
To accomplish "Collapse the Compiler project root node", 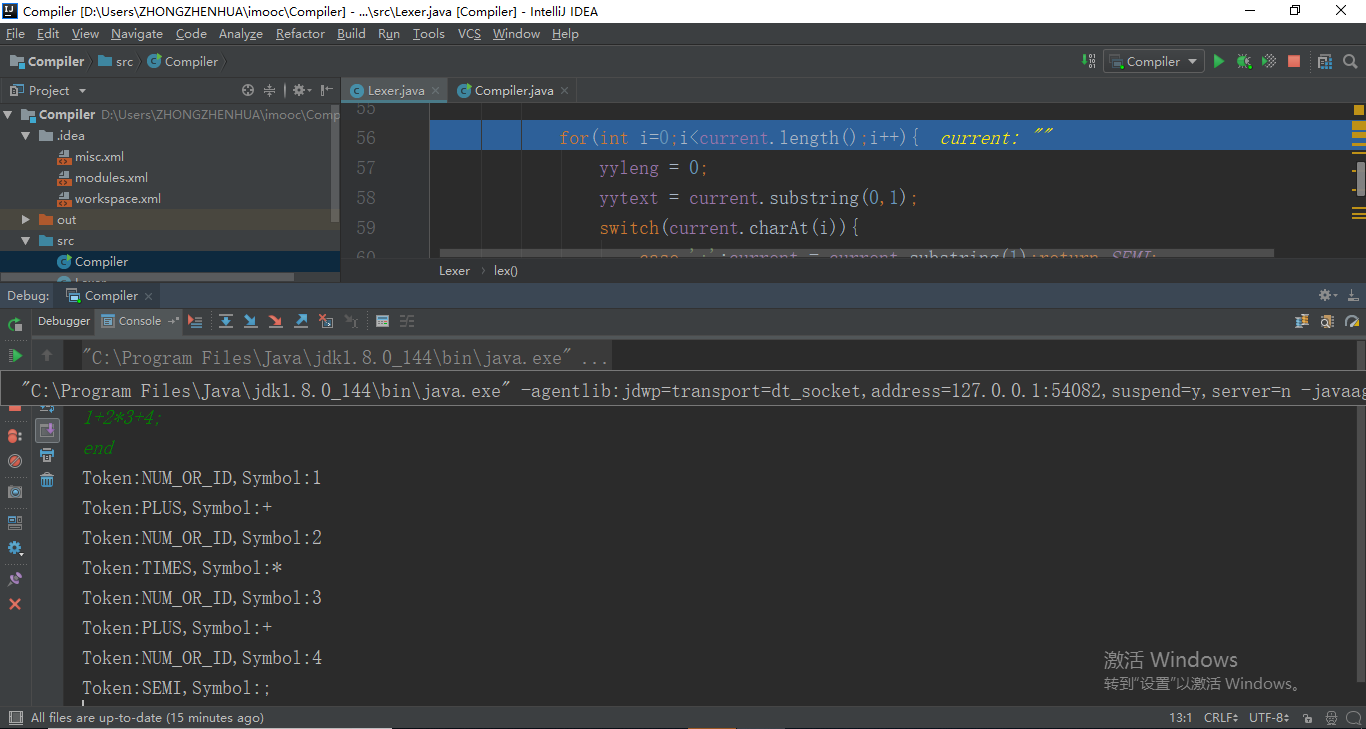I will [x=10, y=114].
